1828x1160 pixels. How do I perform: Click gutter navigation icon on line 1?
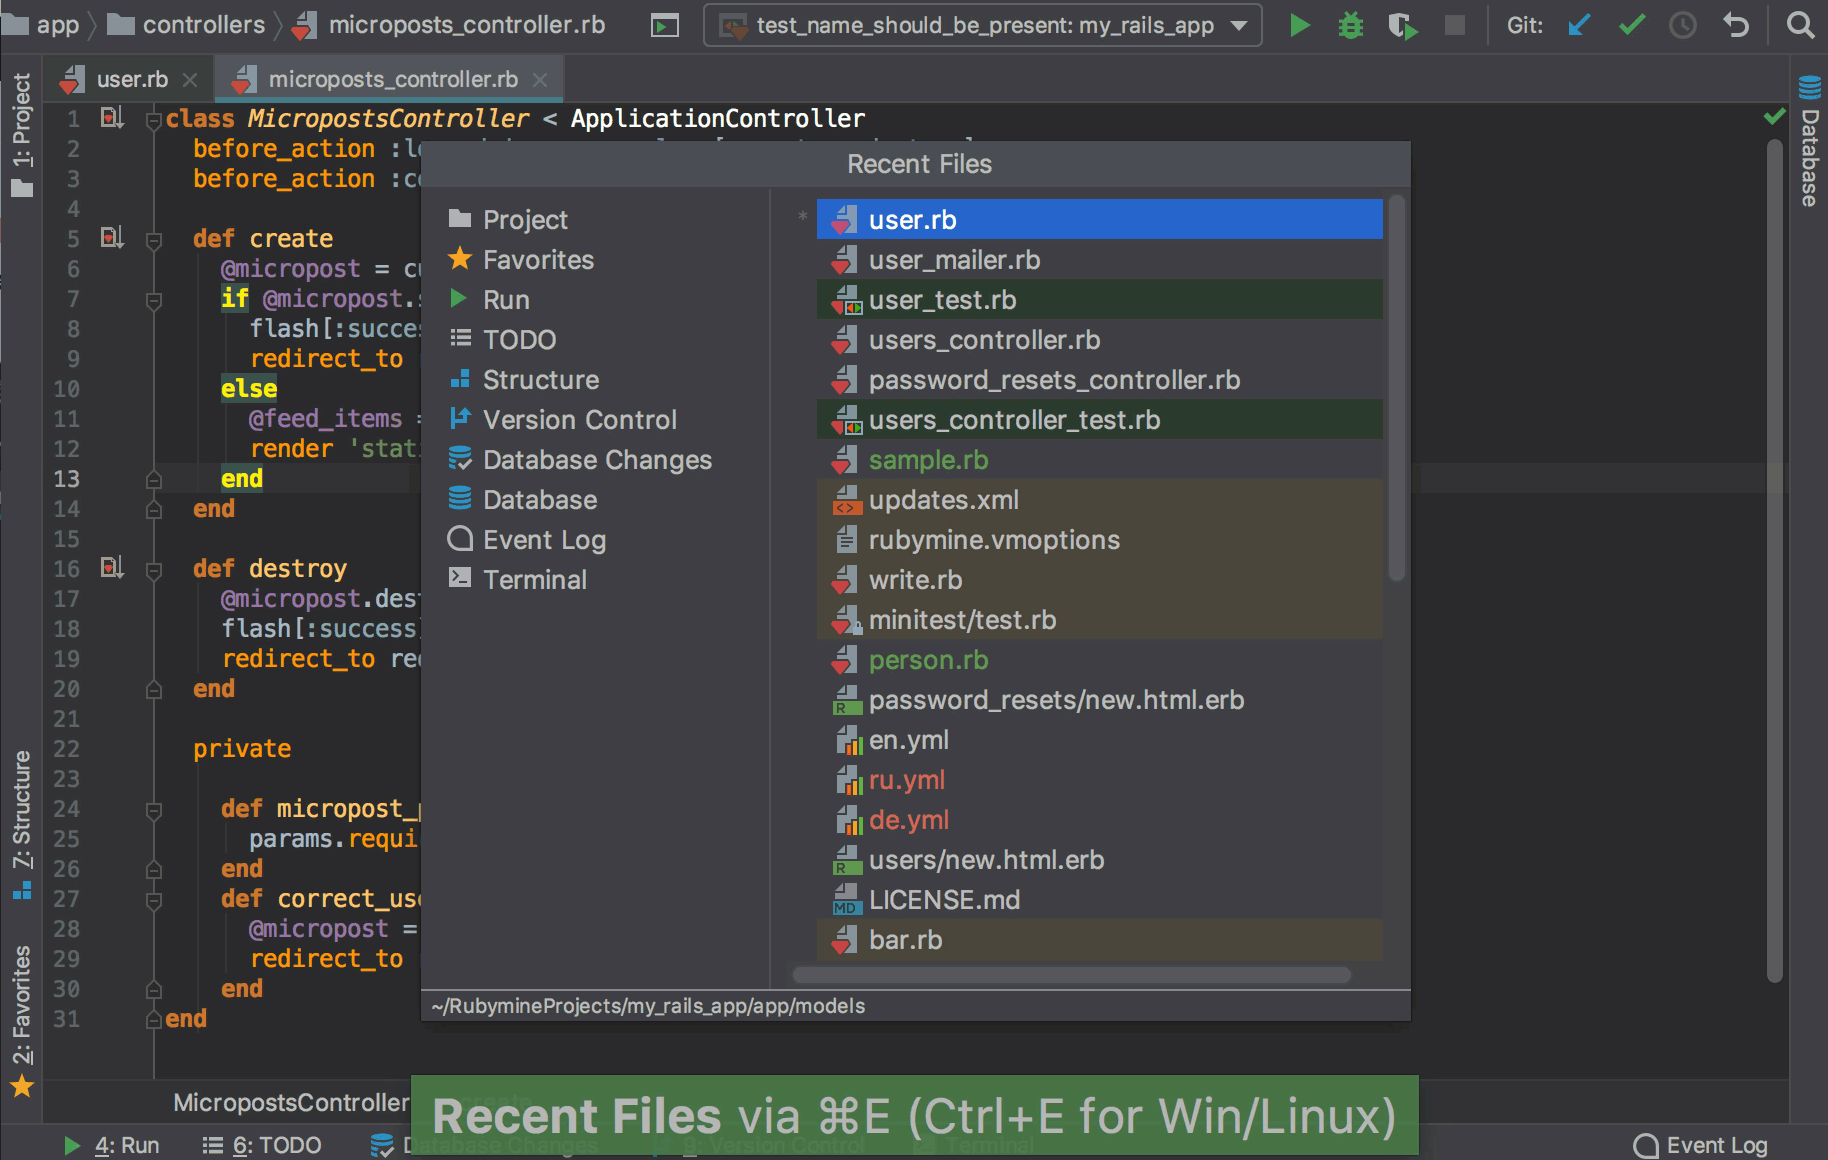point(112,118)
